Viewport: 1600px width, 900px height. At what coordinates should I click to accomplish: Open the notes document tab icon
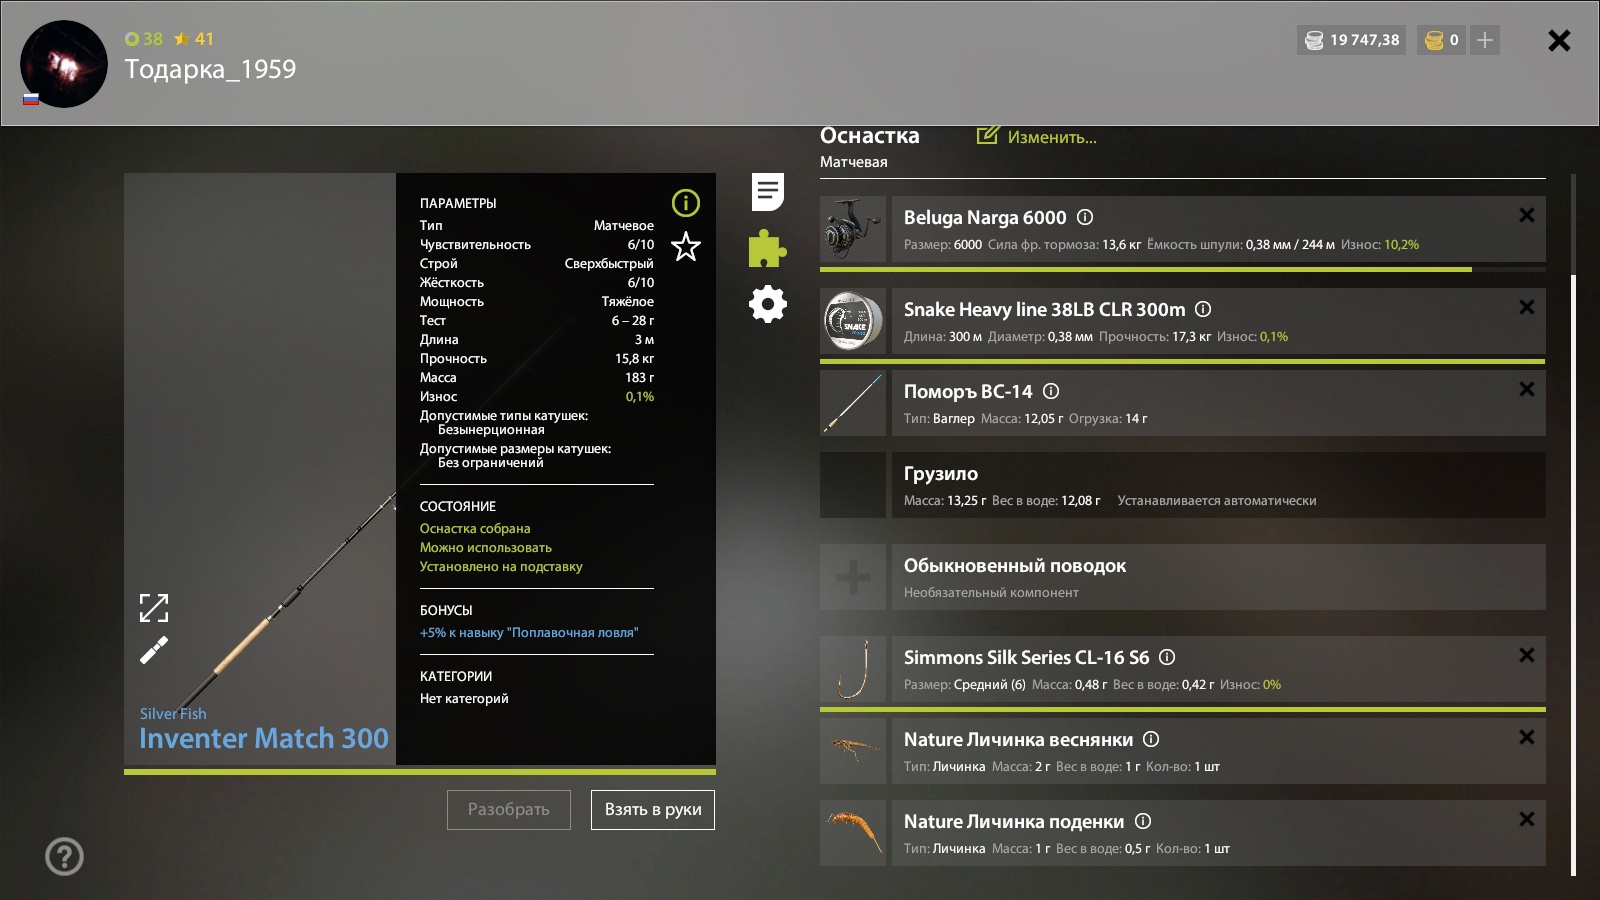point(768,191)
